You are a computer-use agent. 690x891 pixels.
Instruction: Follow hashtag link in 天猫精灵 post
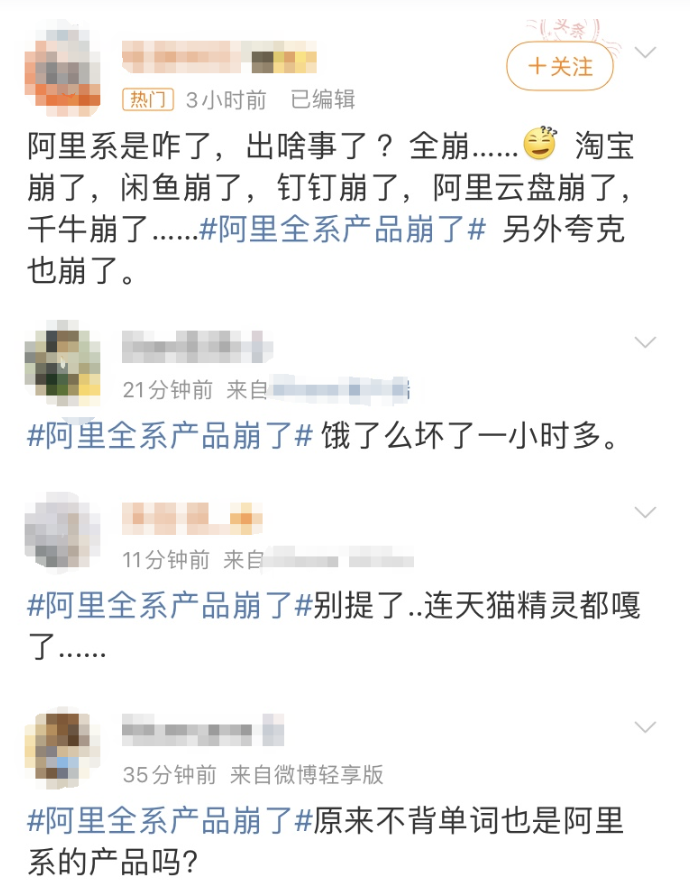point(170,605)
